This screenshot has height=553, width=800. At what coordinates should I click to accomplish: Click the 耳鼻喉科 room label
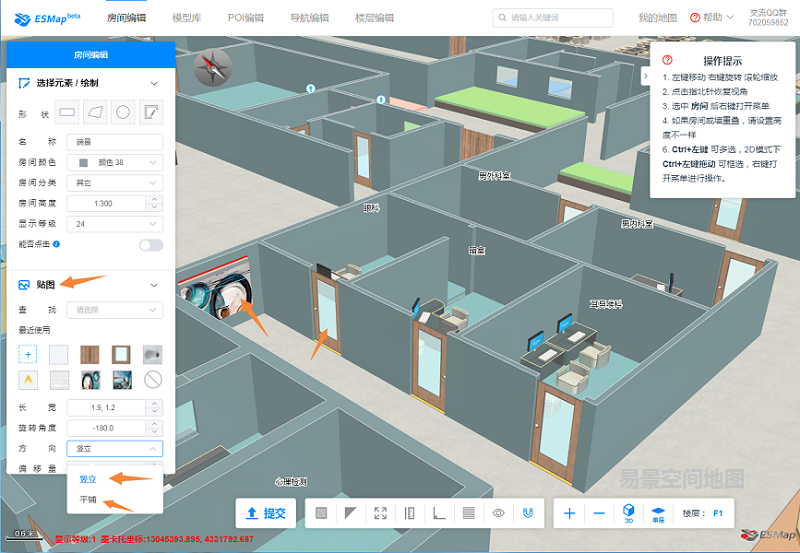606,304
